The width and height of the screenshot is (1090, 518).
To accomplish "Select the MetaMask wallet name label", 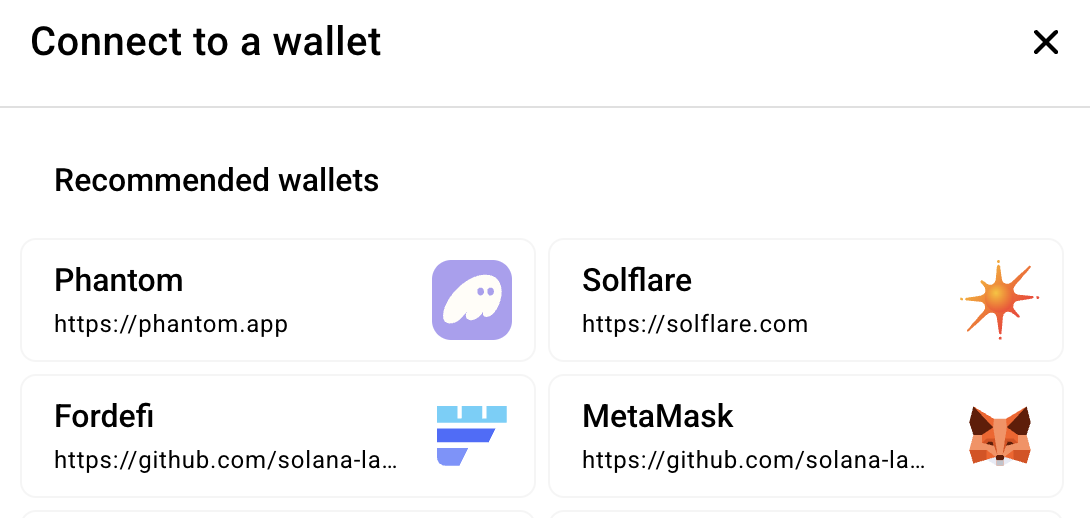I will (x=658, y=416).
